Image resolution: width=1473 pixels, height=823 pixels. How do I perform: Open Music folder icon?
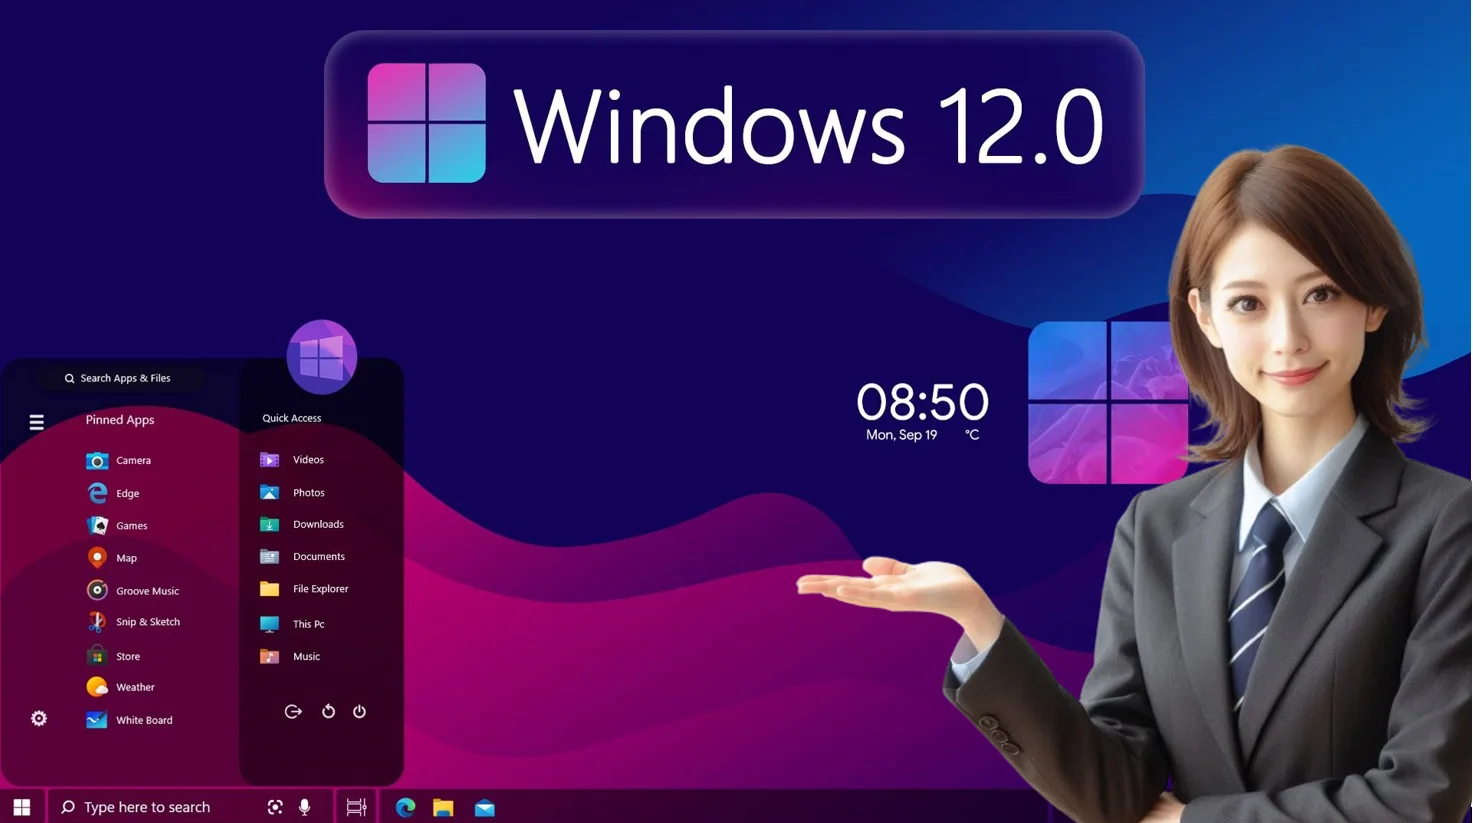(270, 657)
